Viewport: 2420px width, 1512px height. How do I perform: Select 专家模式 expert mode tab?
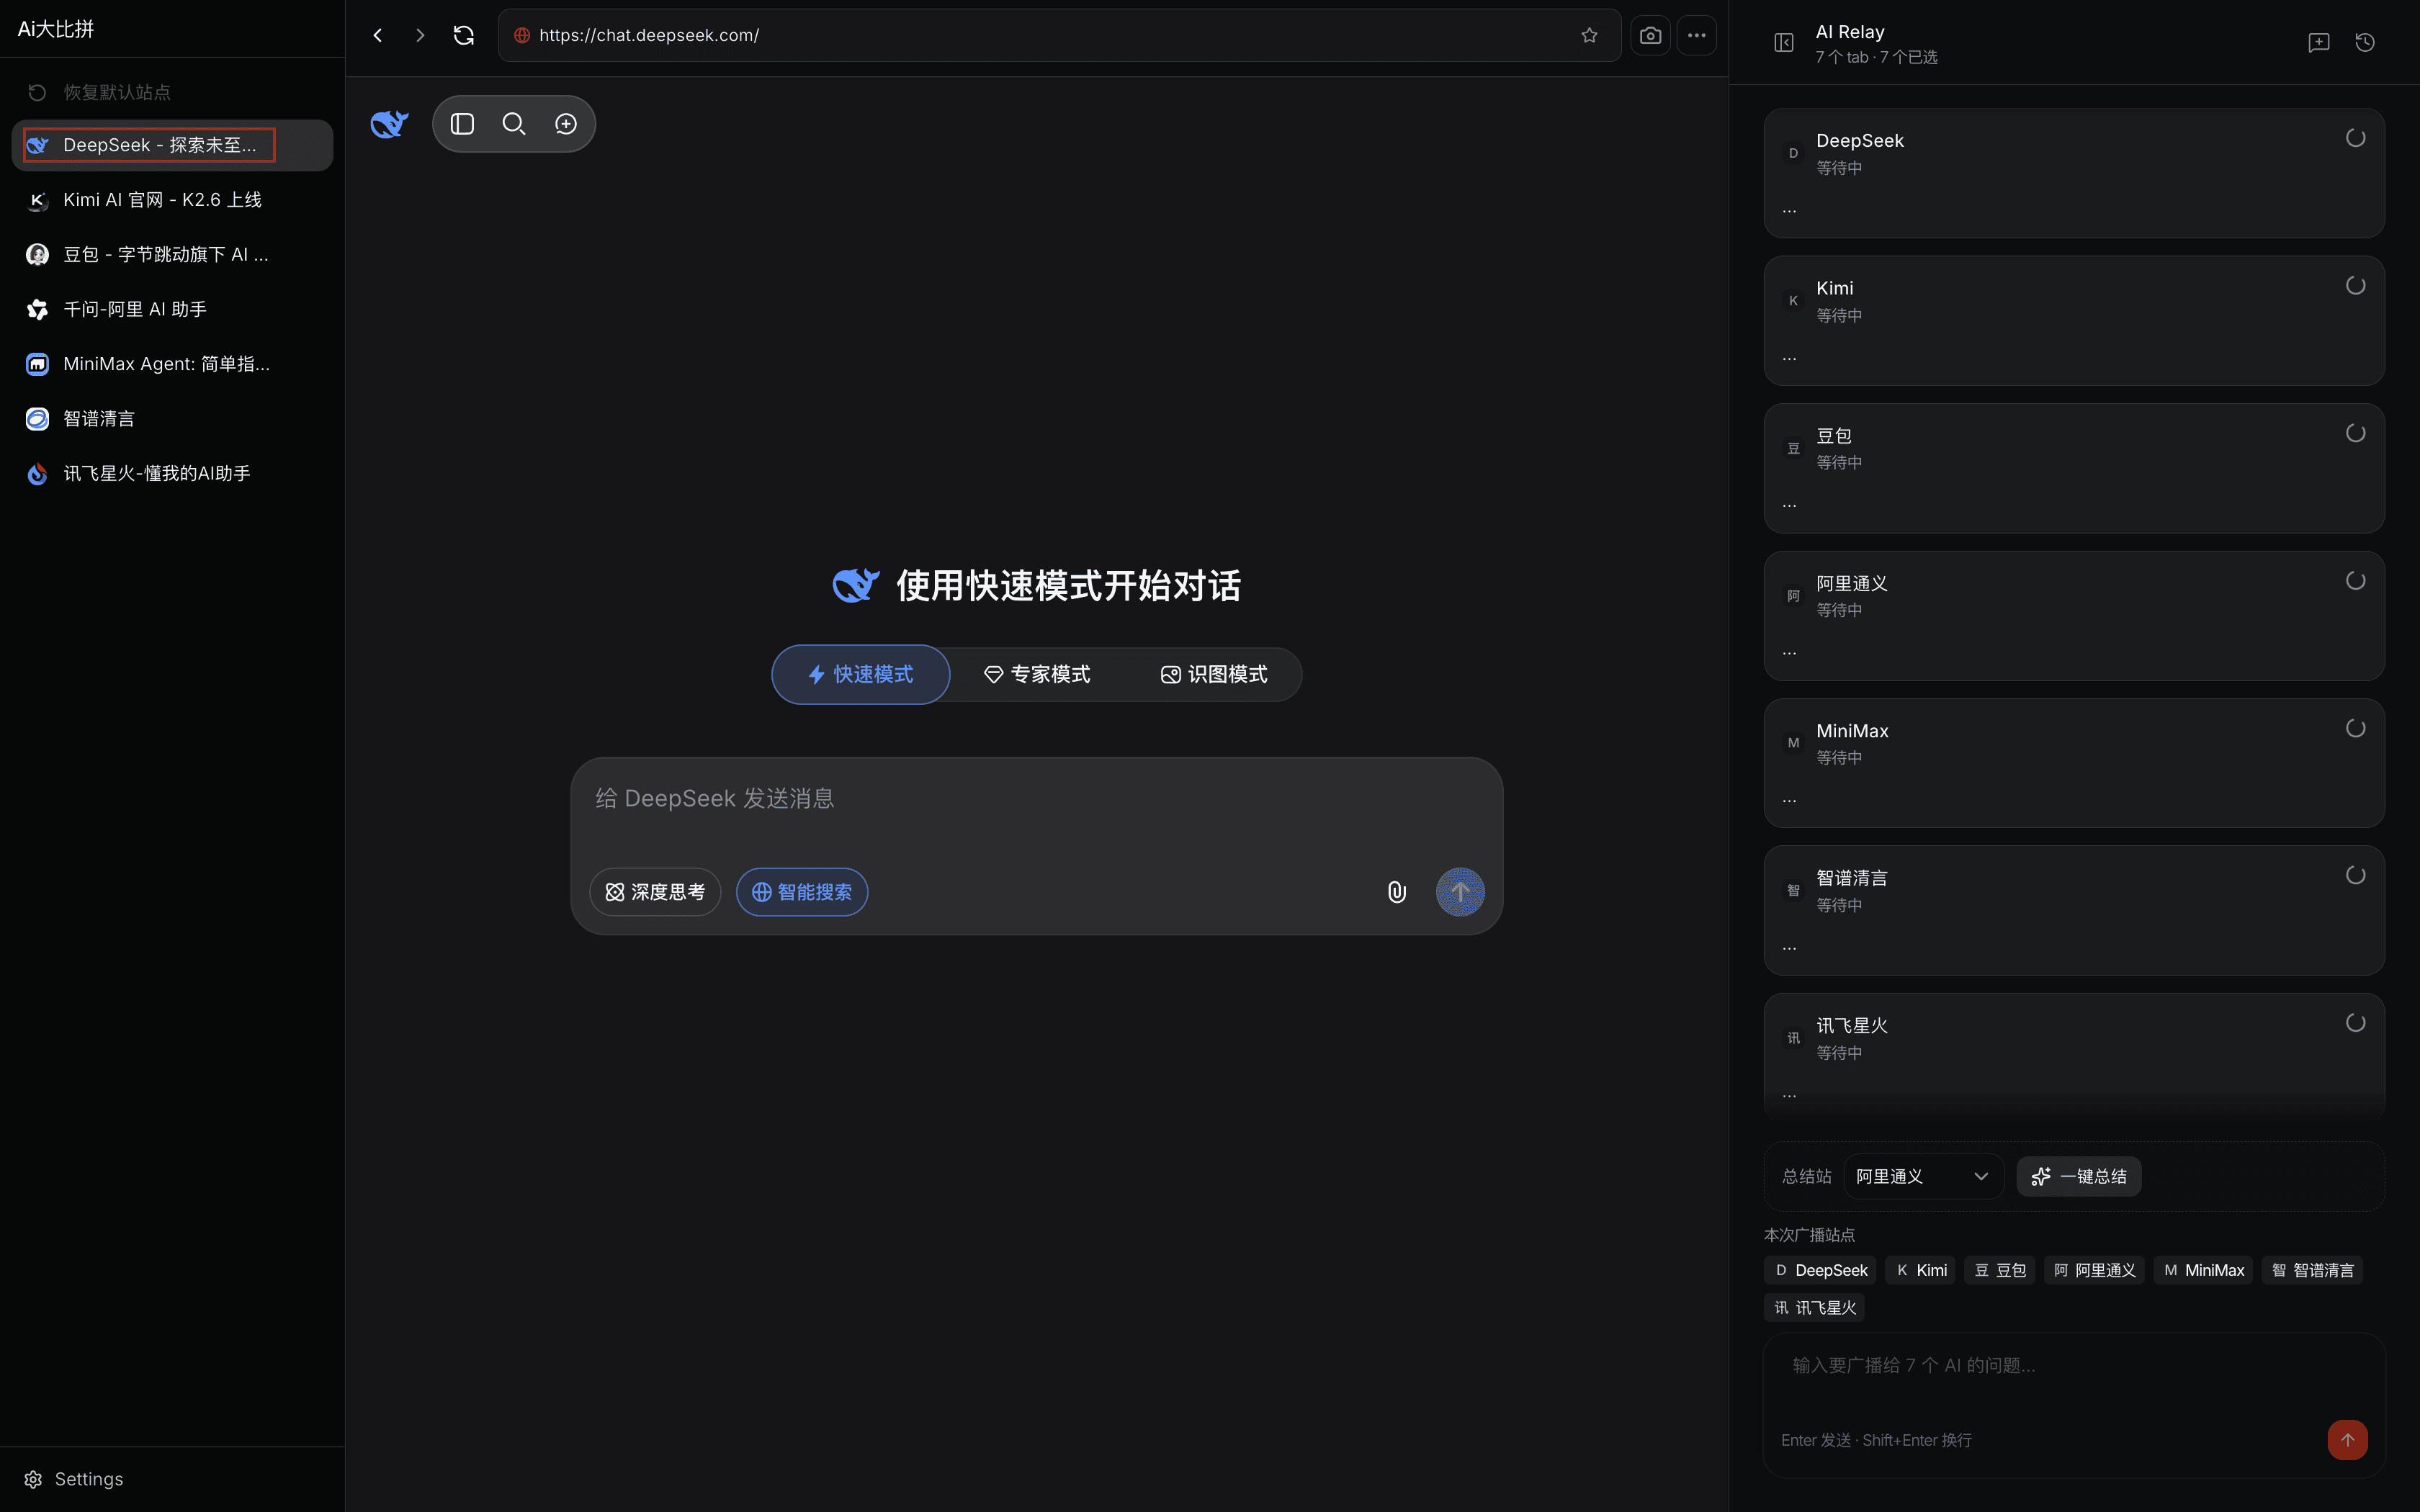(x=1037, y=675)
